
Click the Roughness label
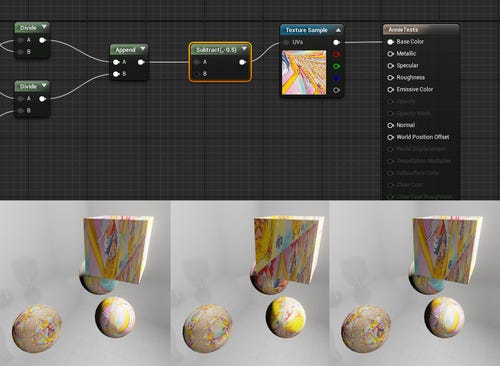[x=411, y=78]
